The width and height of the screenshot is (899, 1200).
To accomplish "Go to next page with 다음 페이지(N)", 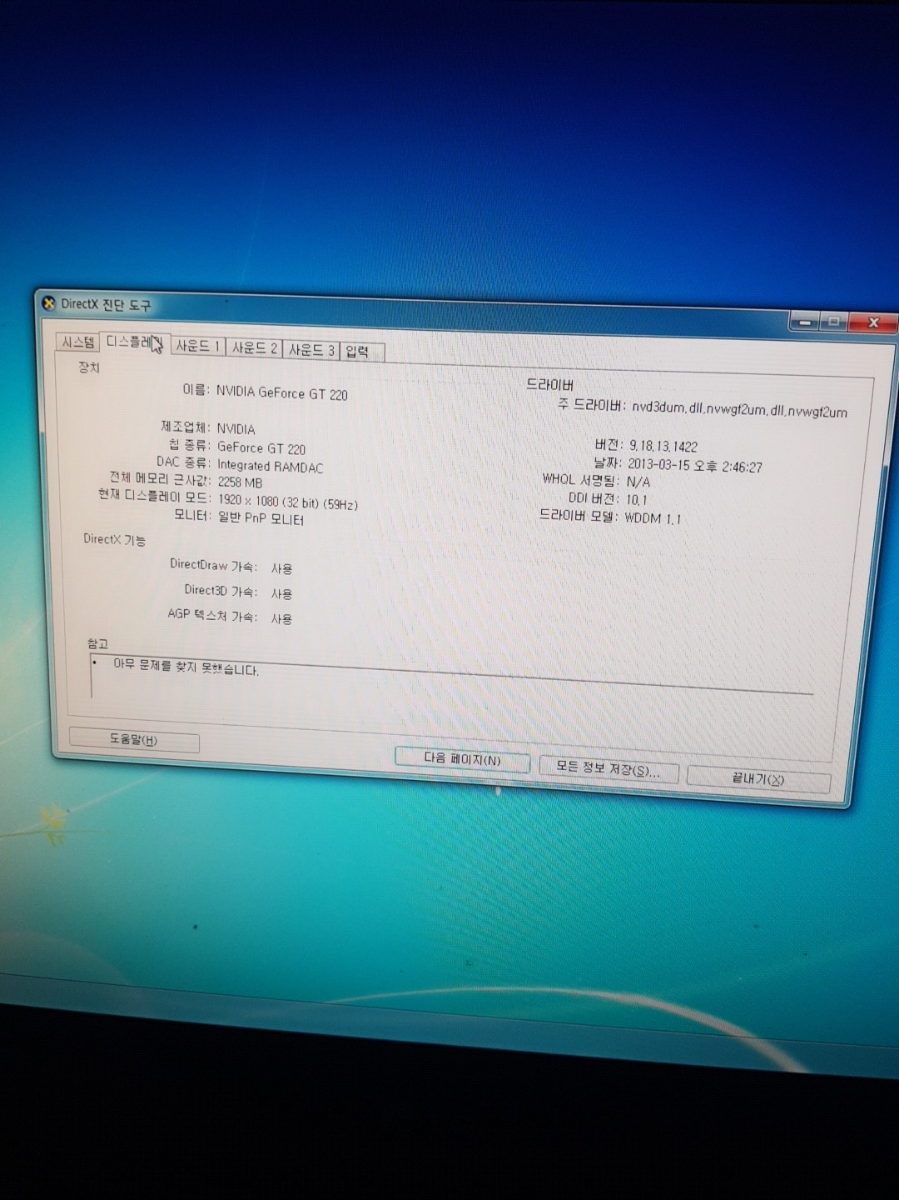I will click(462, 760).
